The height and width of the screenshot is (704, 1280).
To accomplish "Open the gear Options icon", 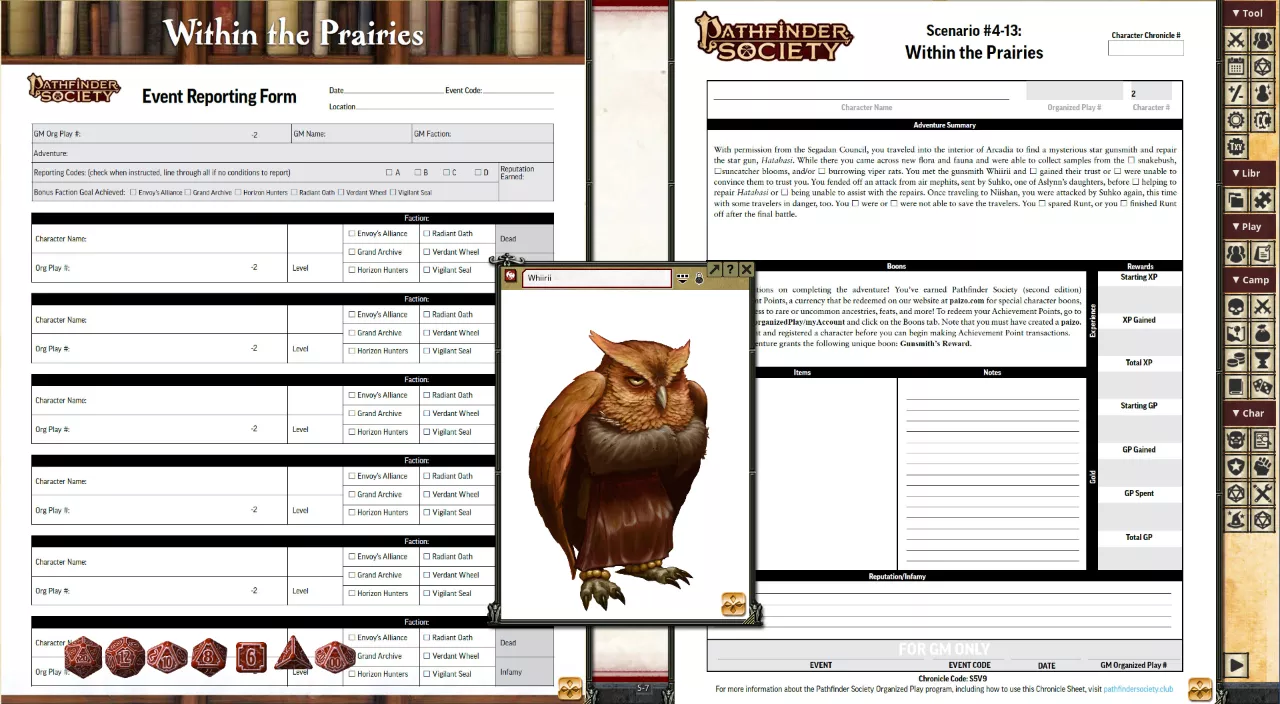I will (x=1236, y=120).
